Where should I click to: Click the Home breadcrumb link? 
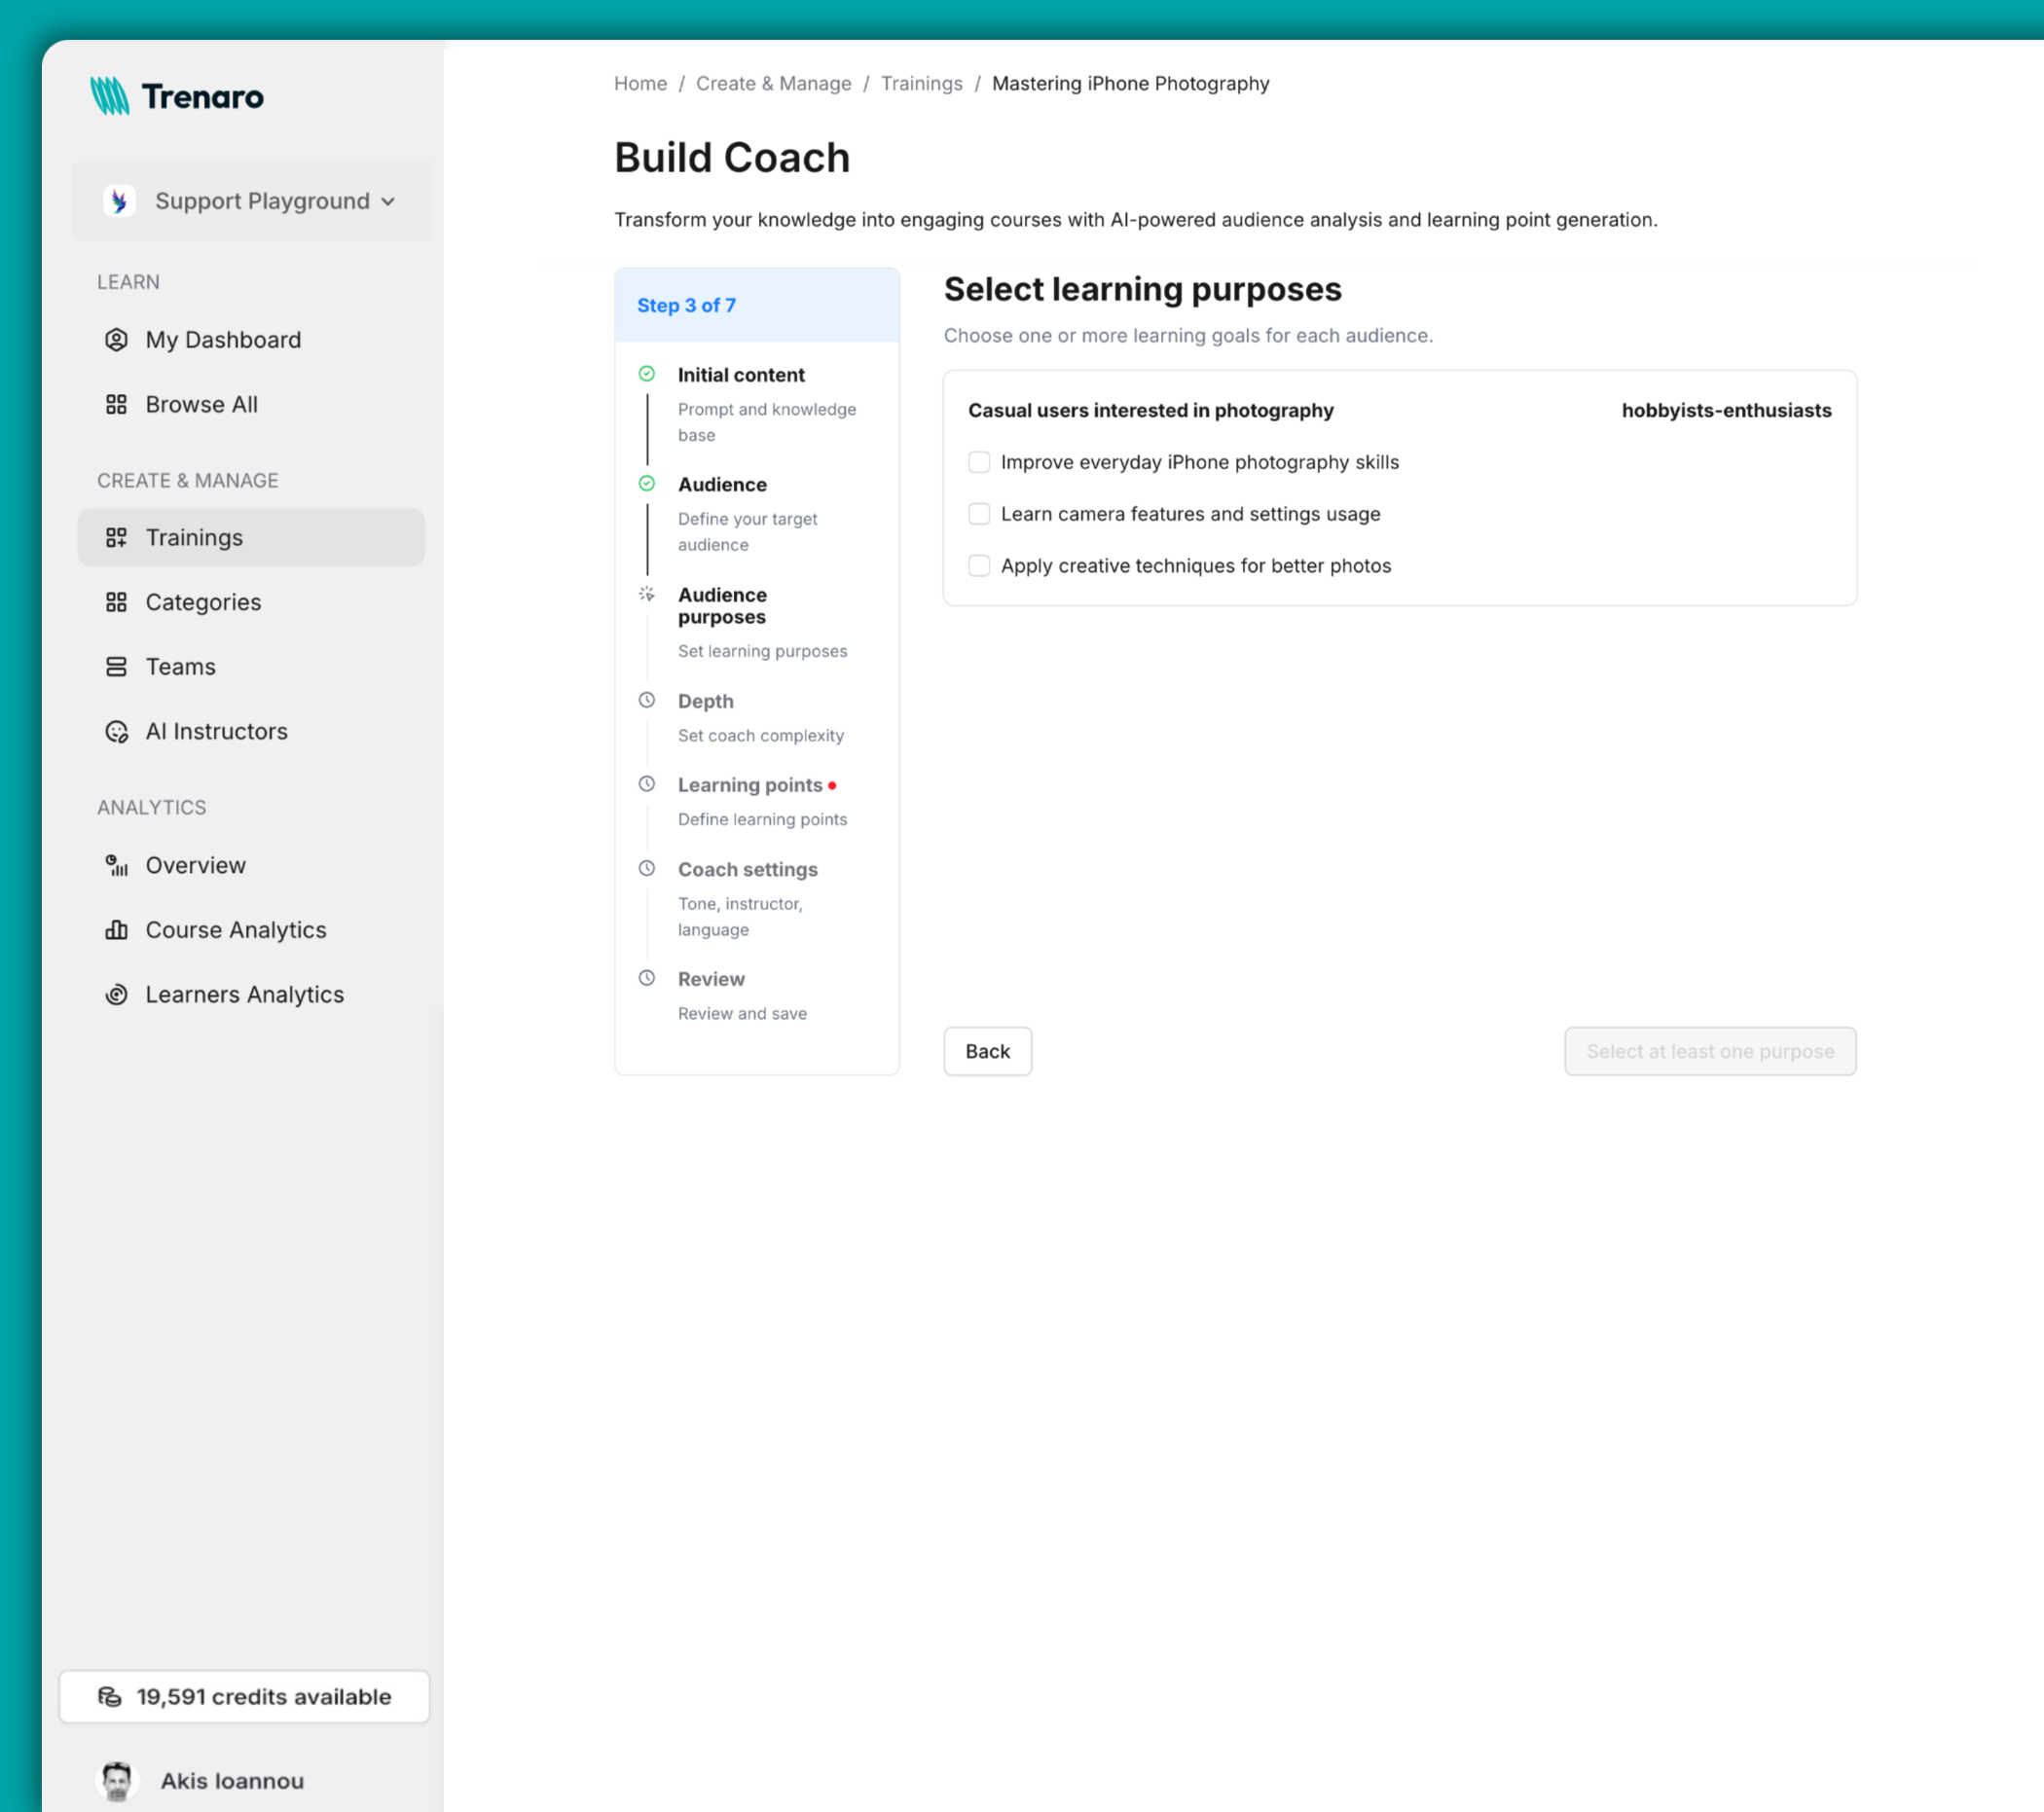click(639, 83)
